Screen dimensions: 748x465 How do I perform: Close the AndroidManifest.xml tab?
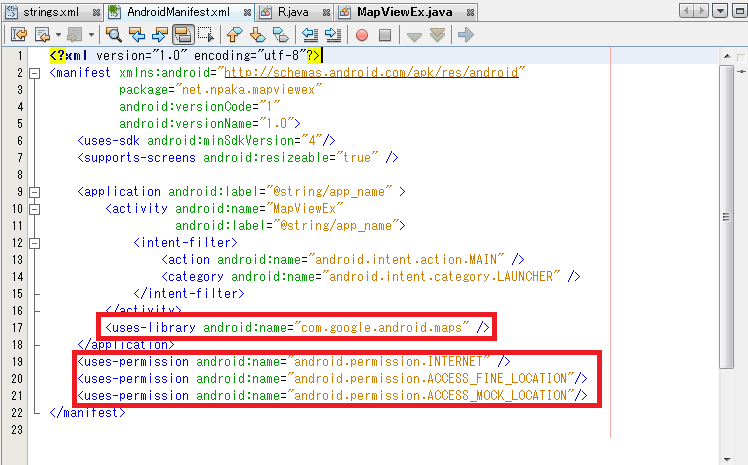247,12
